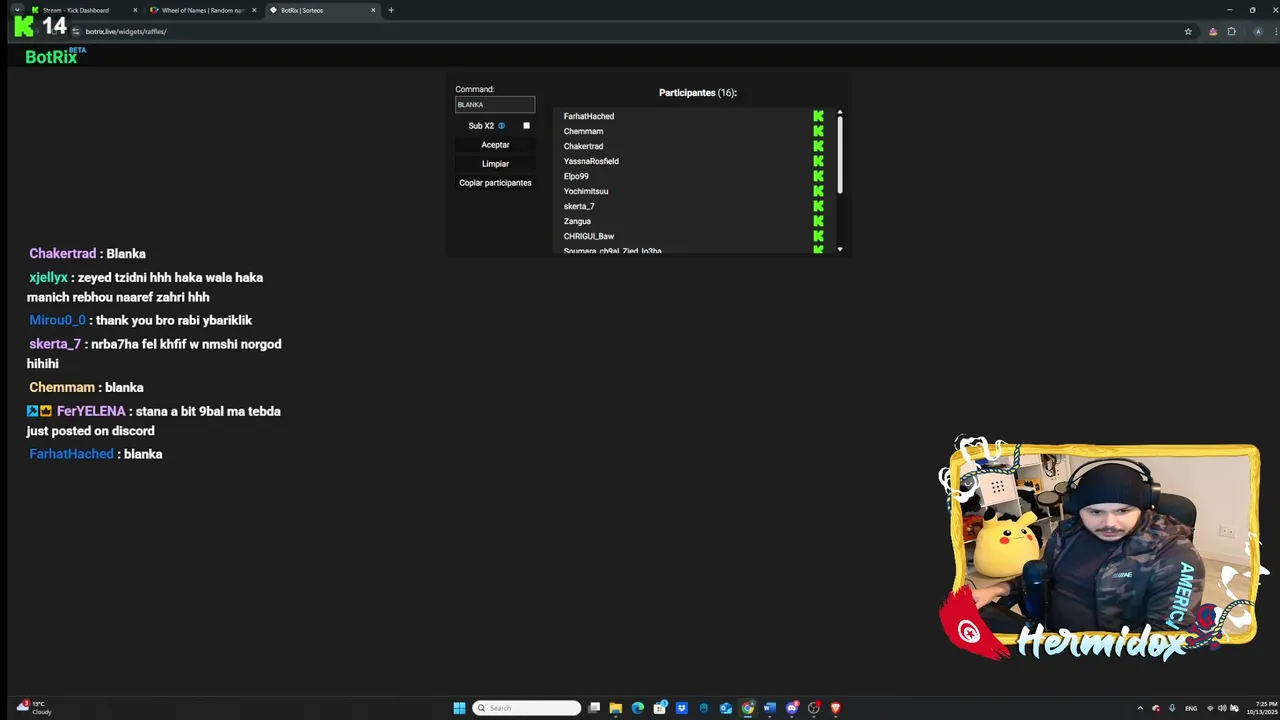Screen dimensions: 1280x720
Task: Close the Wheel of Names tab
Action: click(254, 10)
